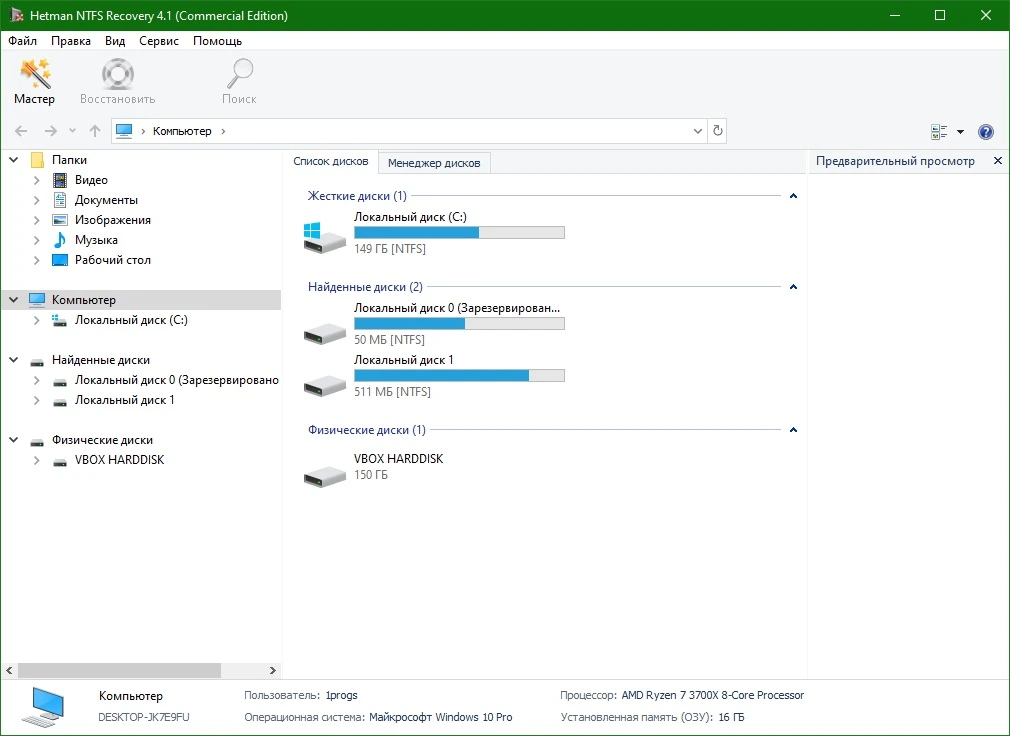Click the Музыка note icon in tree
The width and height of the screenshot is (1010, 736).
pos(60,240)
